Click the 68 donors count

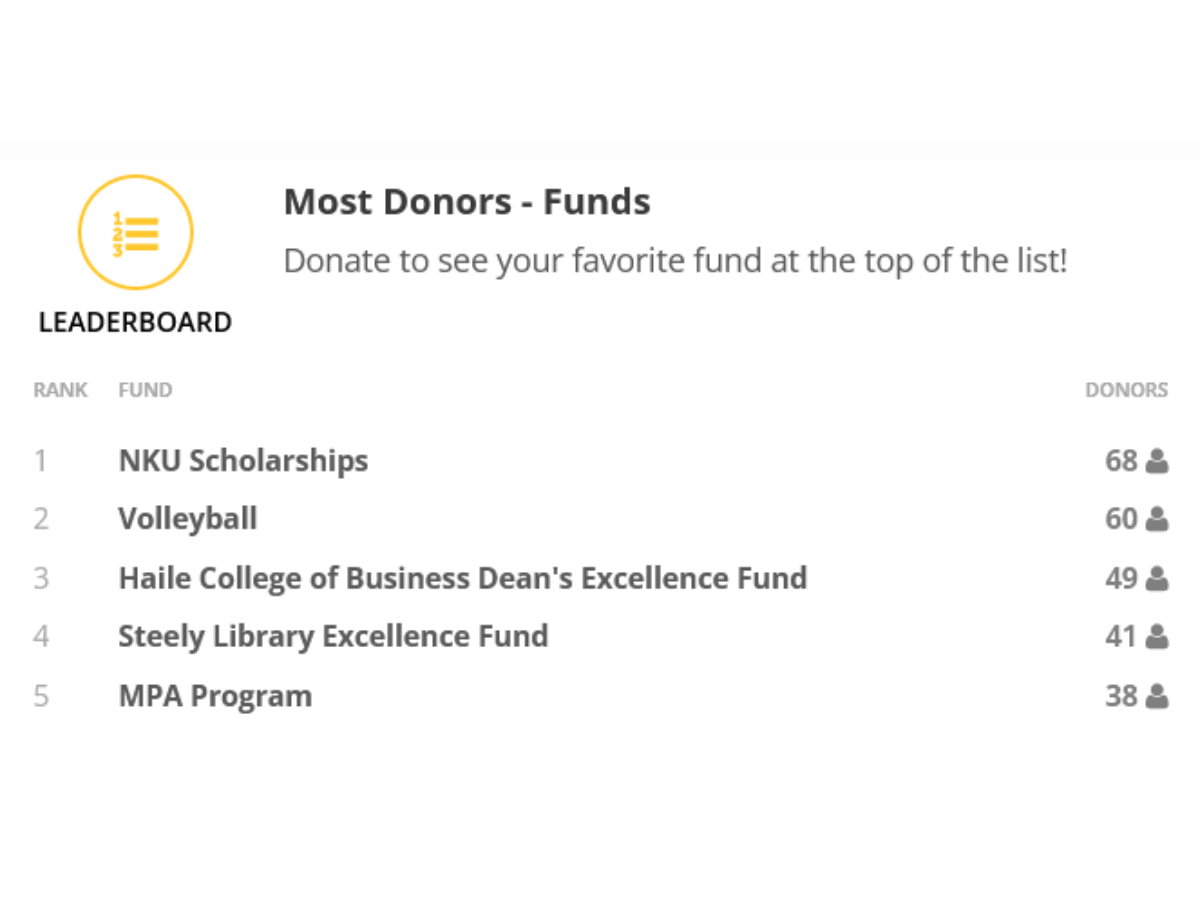click(x=1121, y=461)
